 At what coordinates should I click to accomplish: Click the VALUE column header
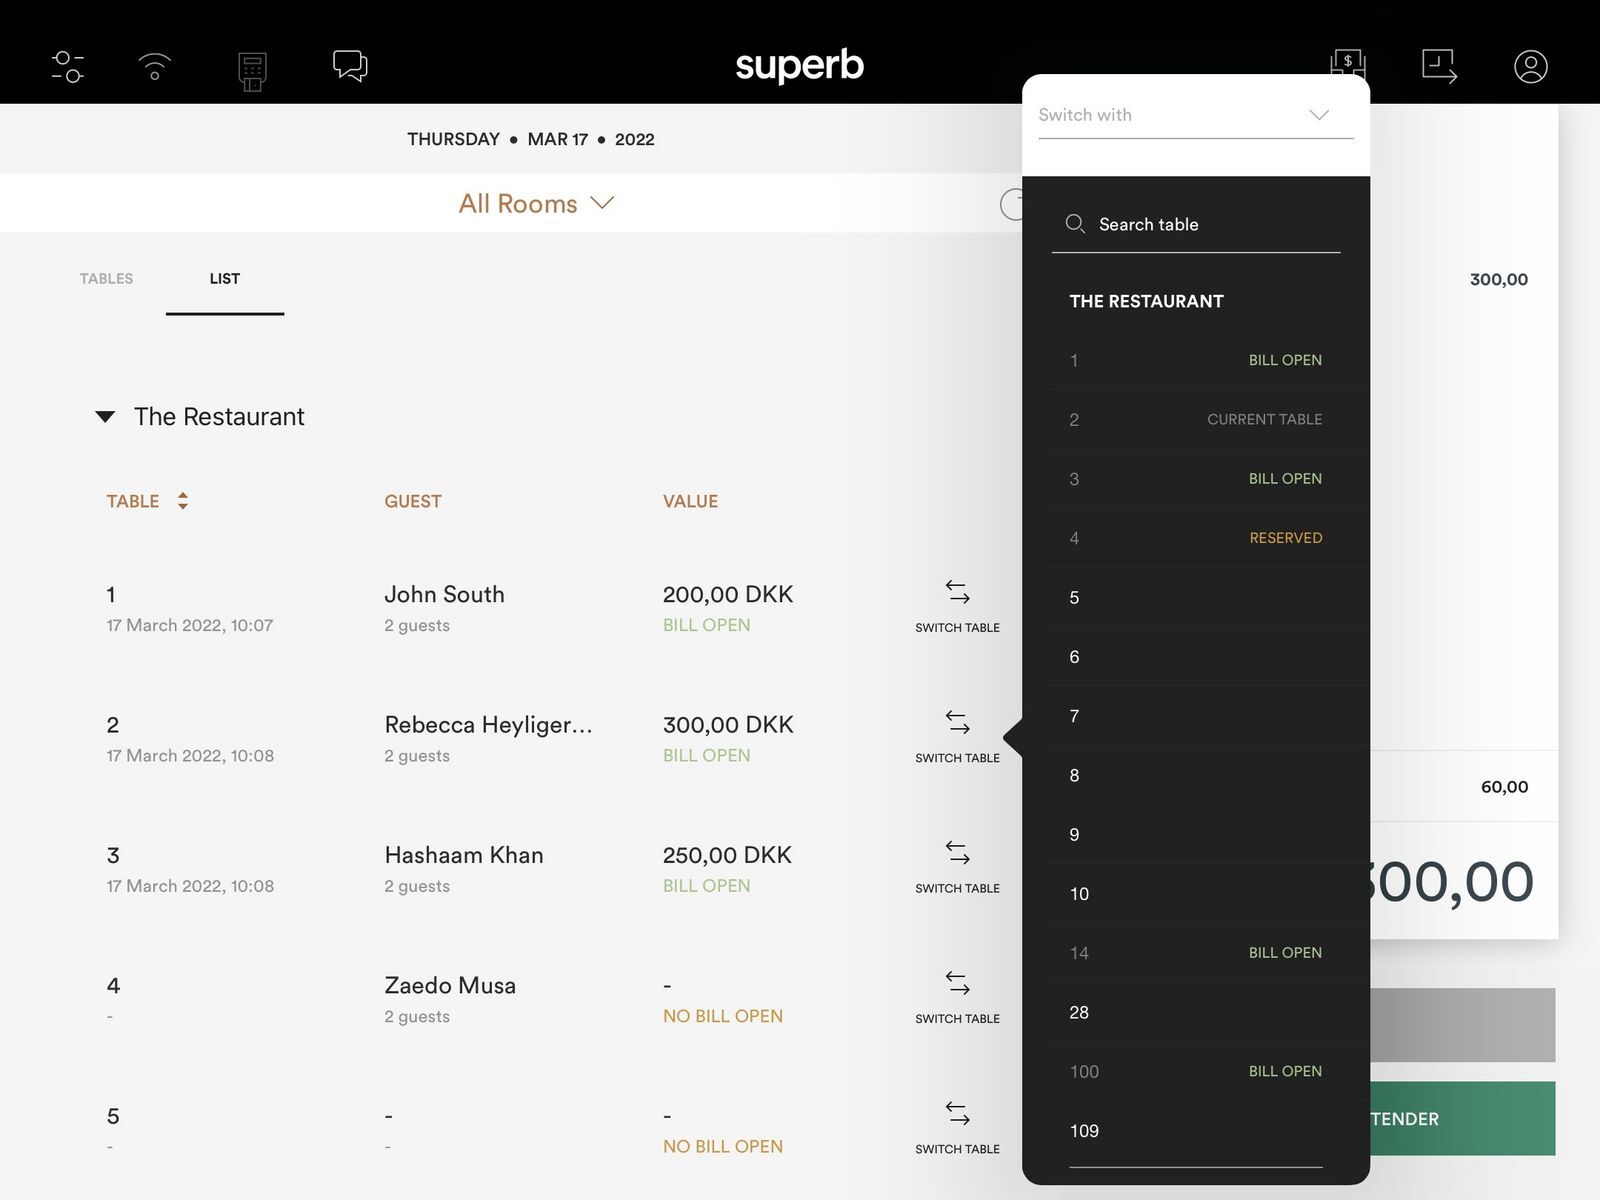[690, 501]
